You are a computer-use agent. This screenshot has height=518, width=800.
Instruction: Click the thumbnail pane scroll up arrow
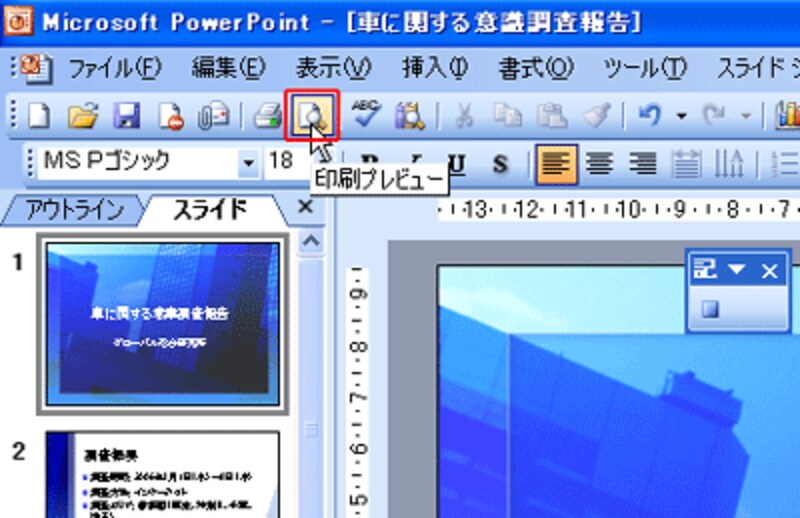tap(311, 240)
